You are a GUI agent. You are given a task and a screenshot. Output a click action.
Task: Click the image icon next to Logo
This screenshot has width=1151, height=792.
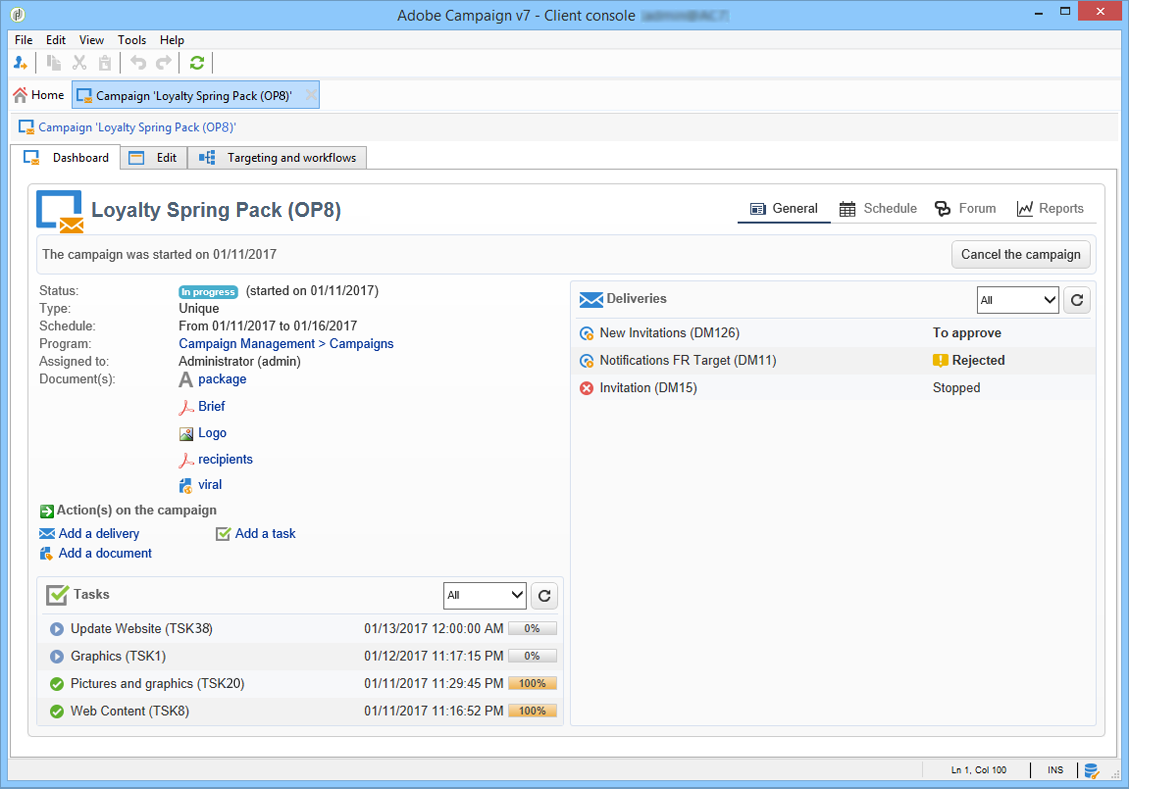[186, 434]
